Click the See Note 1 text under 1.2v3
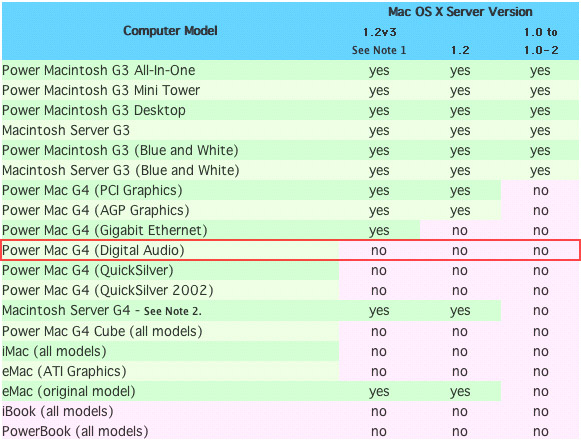 pyautogui.click(x=379, y=50)
